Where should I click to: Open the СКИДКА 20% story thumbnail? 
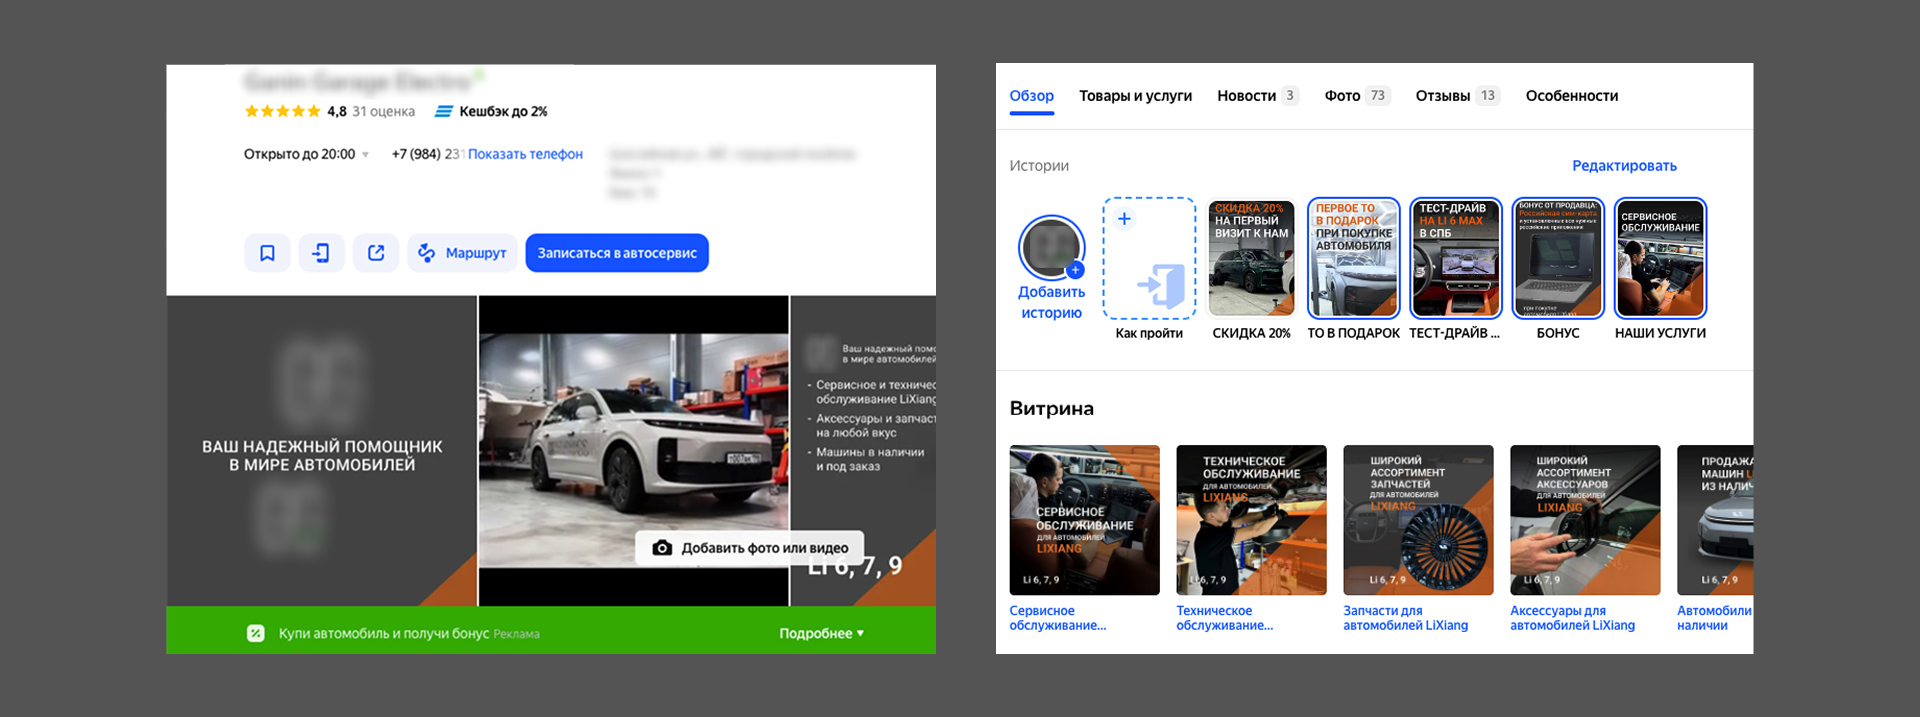(x=1251, y=259)
